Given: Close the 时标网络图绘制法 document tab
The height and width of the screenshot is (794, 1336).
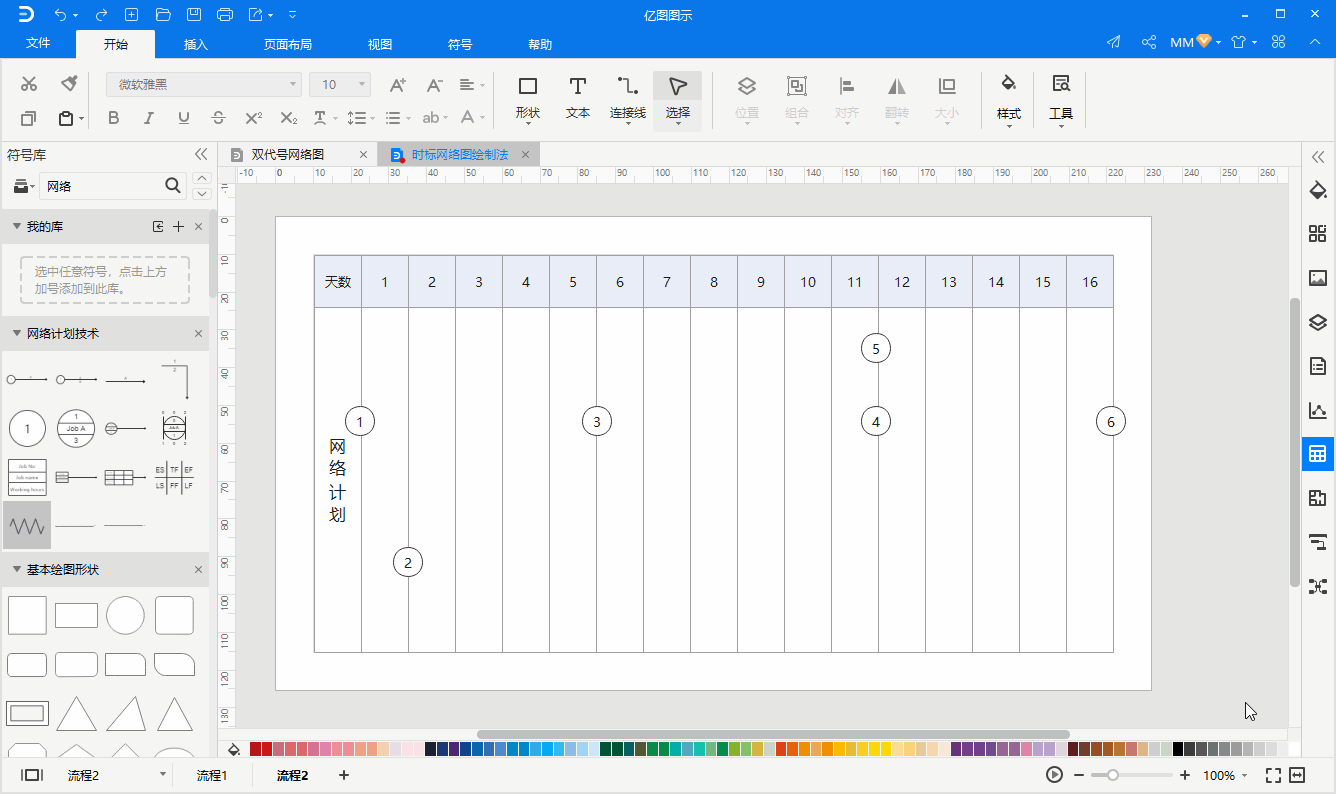Looking at the screenshot, I should [x=524, y=155].
